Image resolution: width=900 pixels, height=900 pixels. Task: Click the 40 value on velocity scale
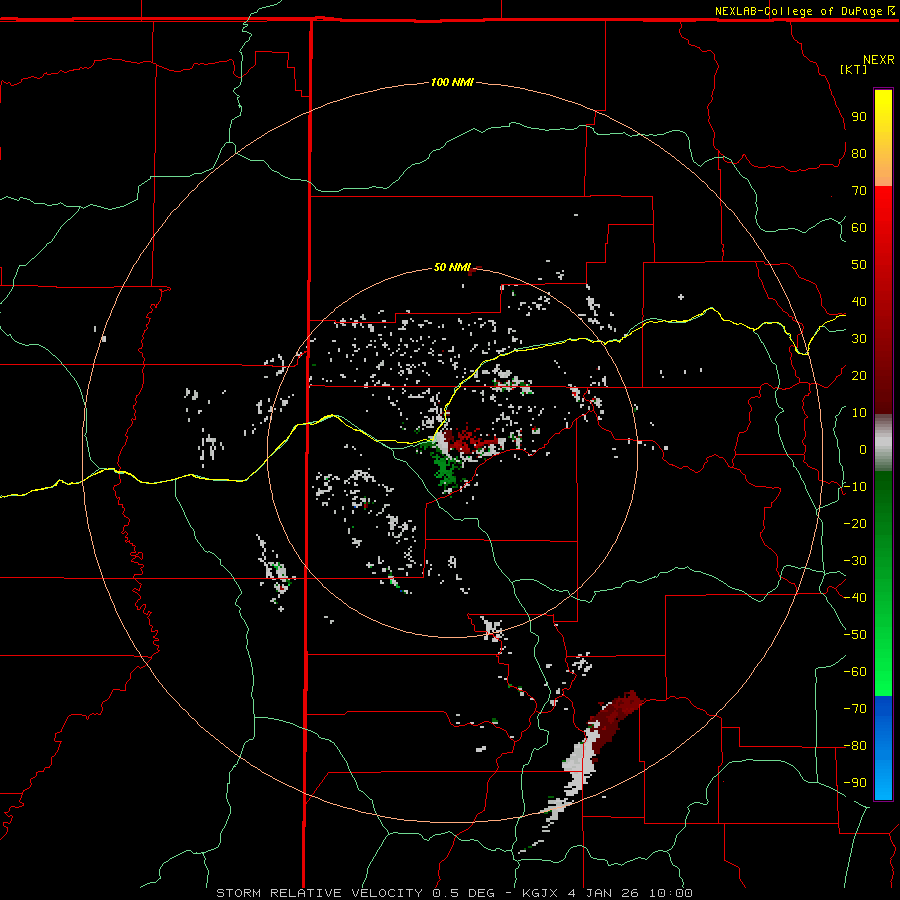point(859,301)
